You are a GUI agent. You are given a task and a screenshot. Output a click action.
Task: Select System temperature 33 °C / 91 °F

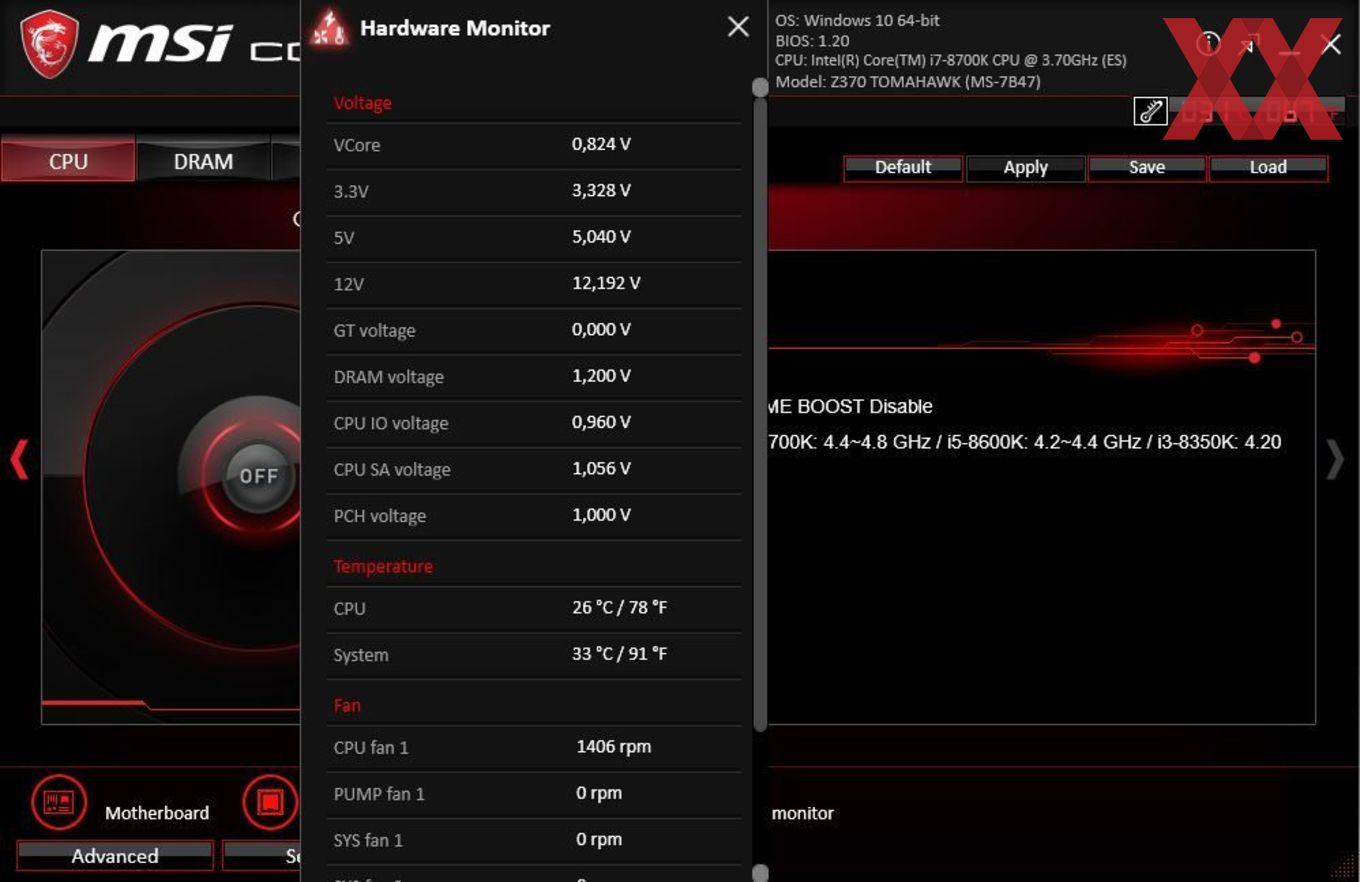coord(620,654)
